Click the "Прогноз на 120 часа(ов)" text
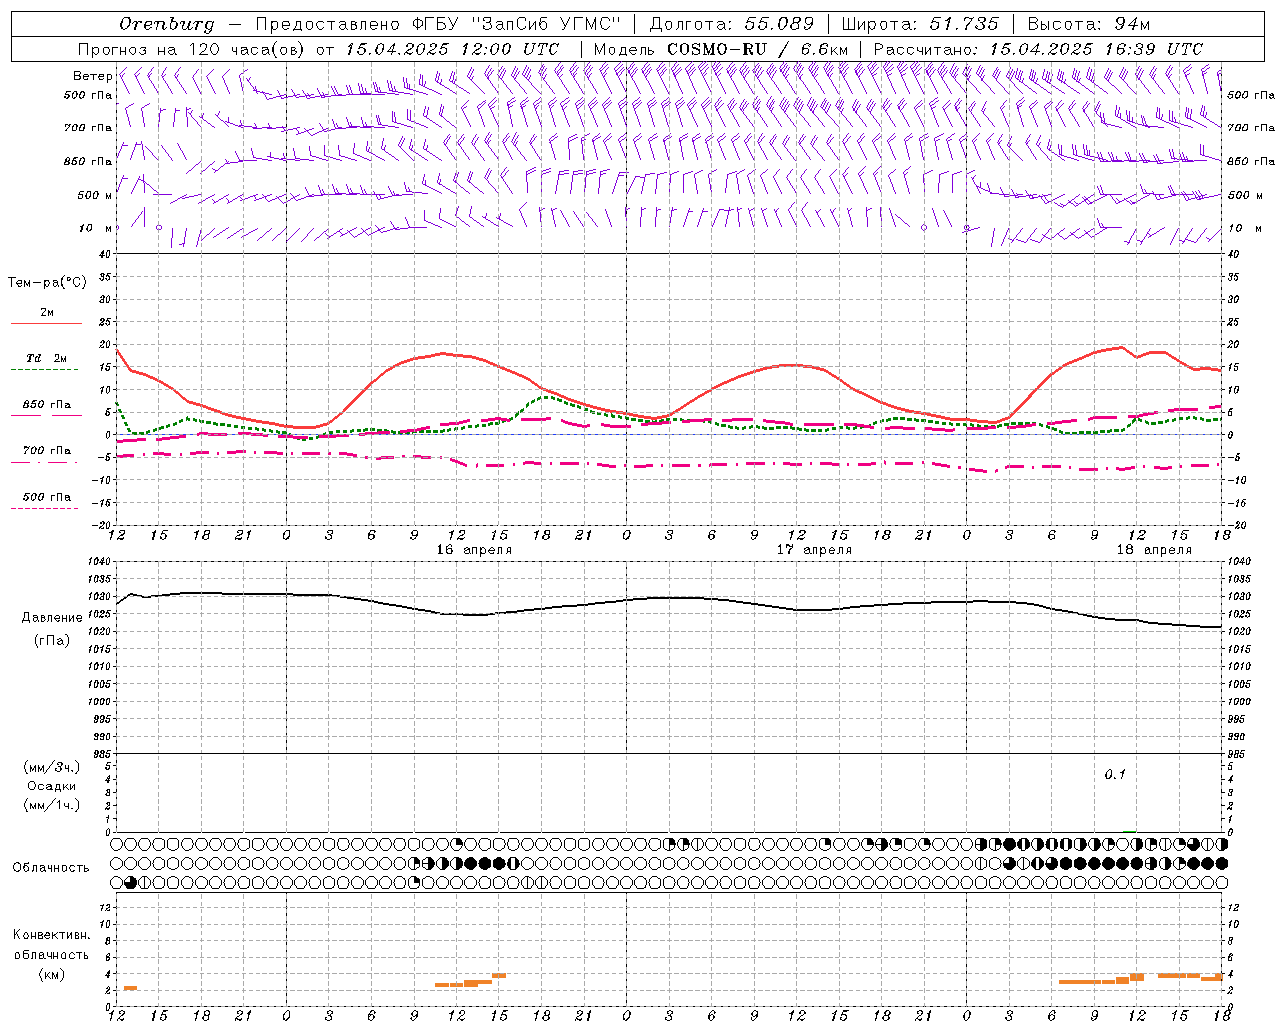The width and height of the screenshot is (1280, 1024). (x=193, y=49)
